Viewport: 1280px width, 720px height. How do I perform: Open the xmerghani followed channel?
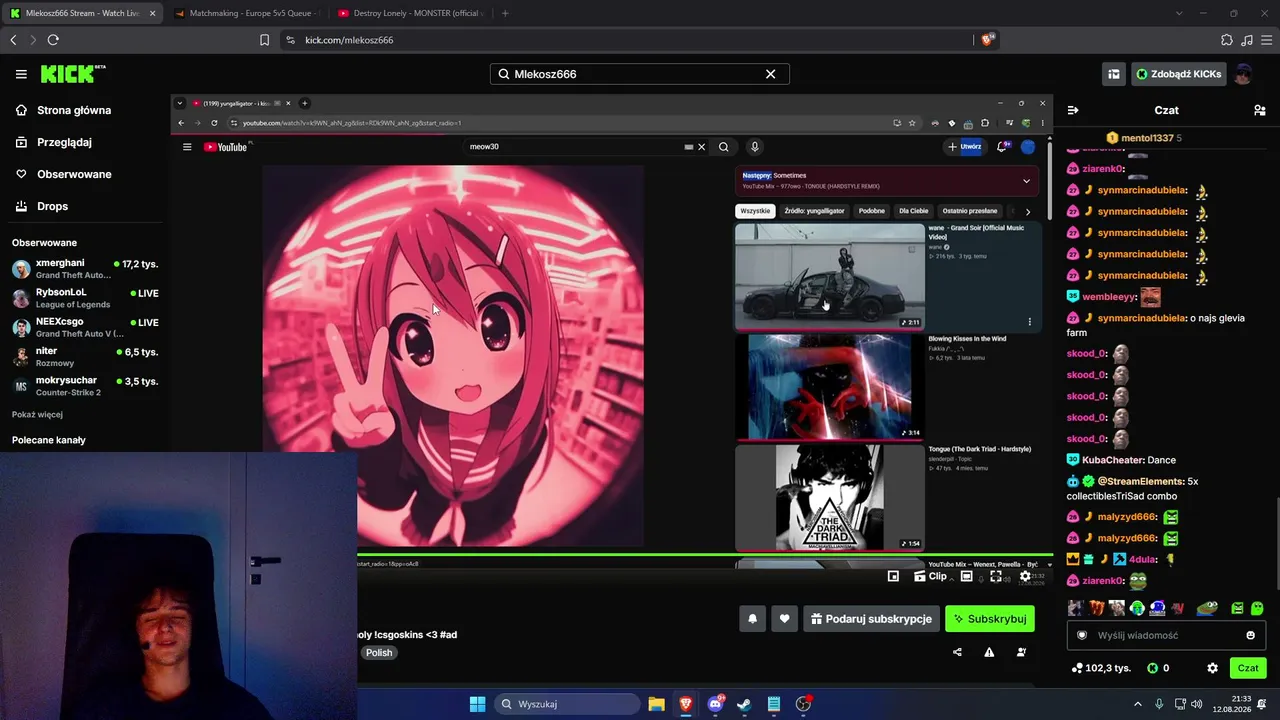pyautogui.click(x=84, y=269)
